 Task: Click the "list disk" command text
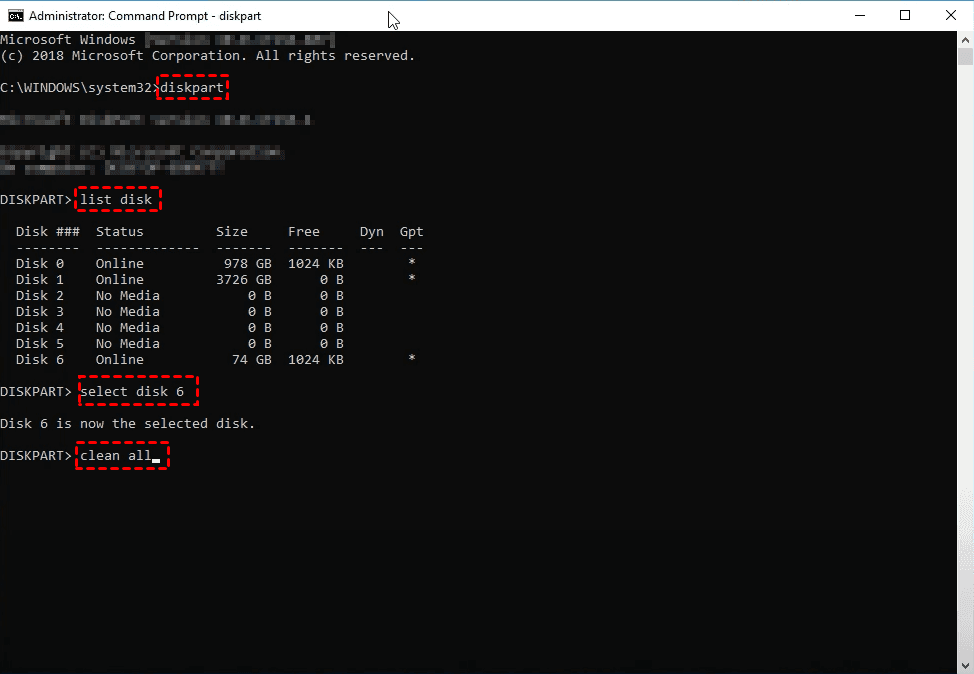click(x=116, y=200)
